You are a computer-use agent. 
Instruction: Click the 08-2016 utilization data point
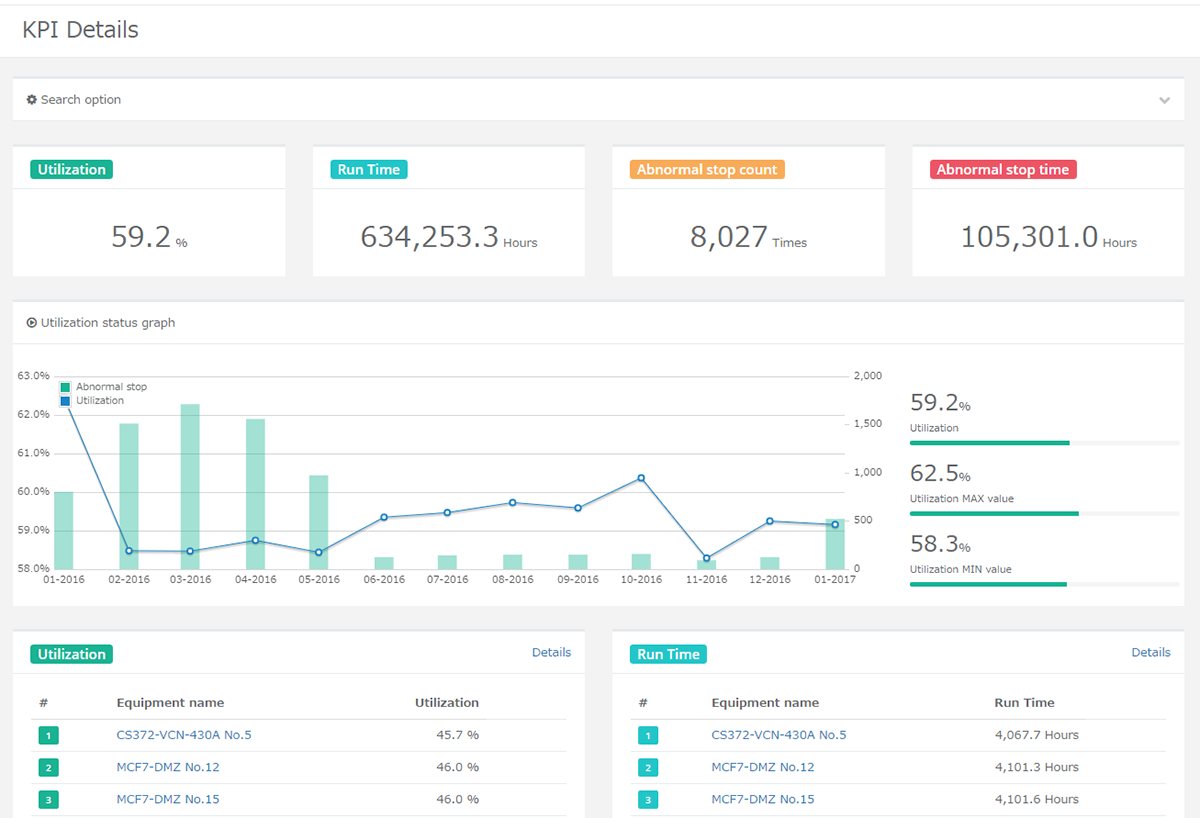513,503
